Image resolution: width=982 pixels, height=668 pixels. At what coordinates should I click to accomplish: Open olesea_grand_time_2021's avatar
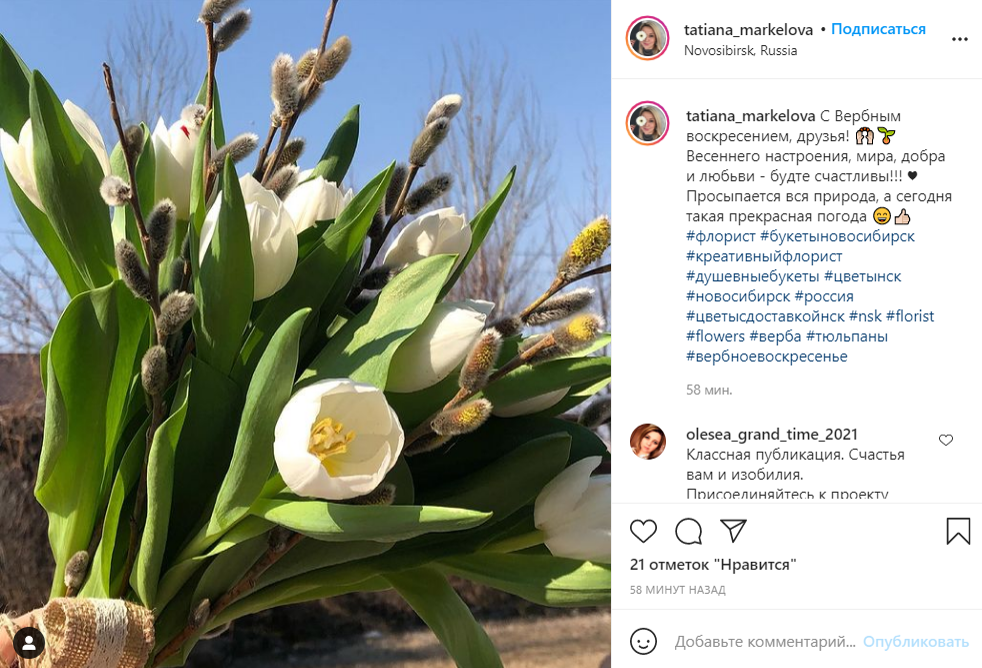tap(648, 441)
